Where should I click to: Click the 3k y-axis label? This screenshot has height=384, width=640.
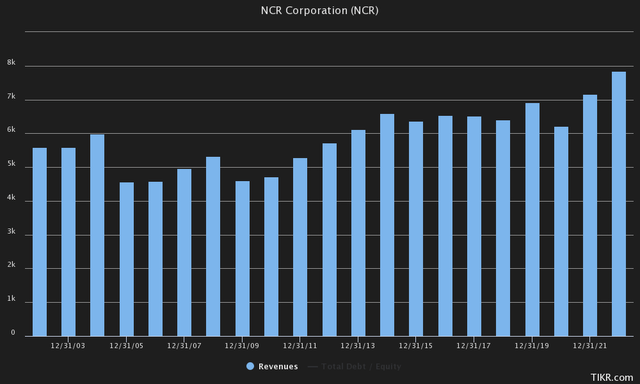click(11, 231)
